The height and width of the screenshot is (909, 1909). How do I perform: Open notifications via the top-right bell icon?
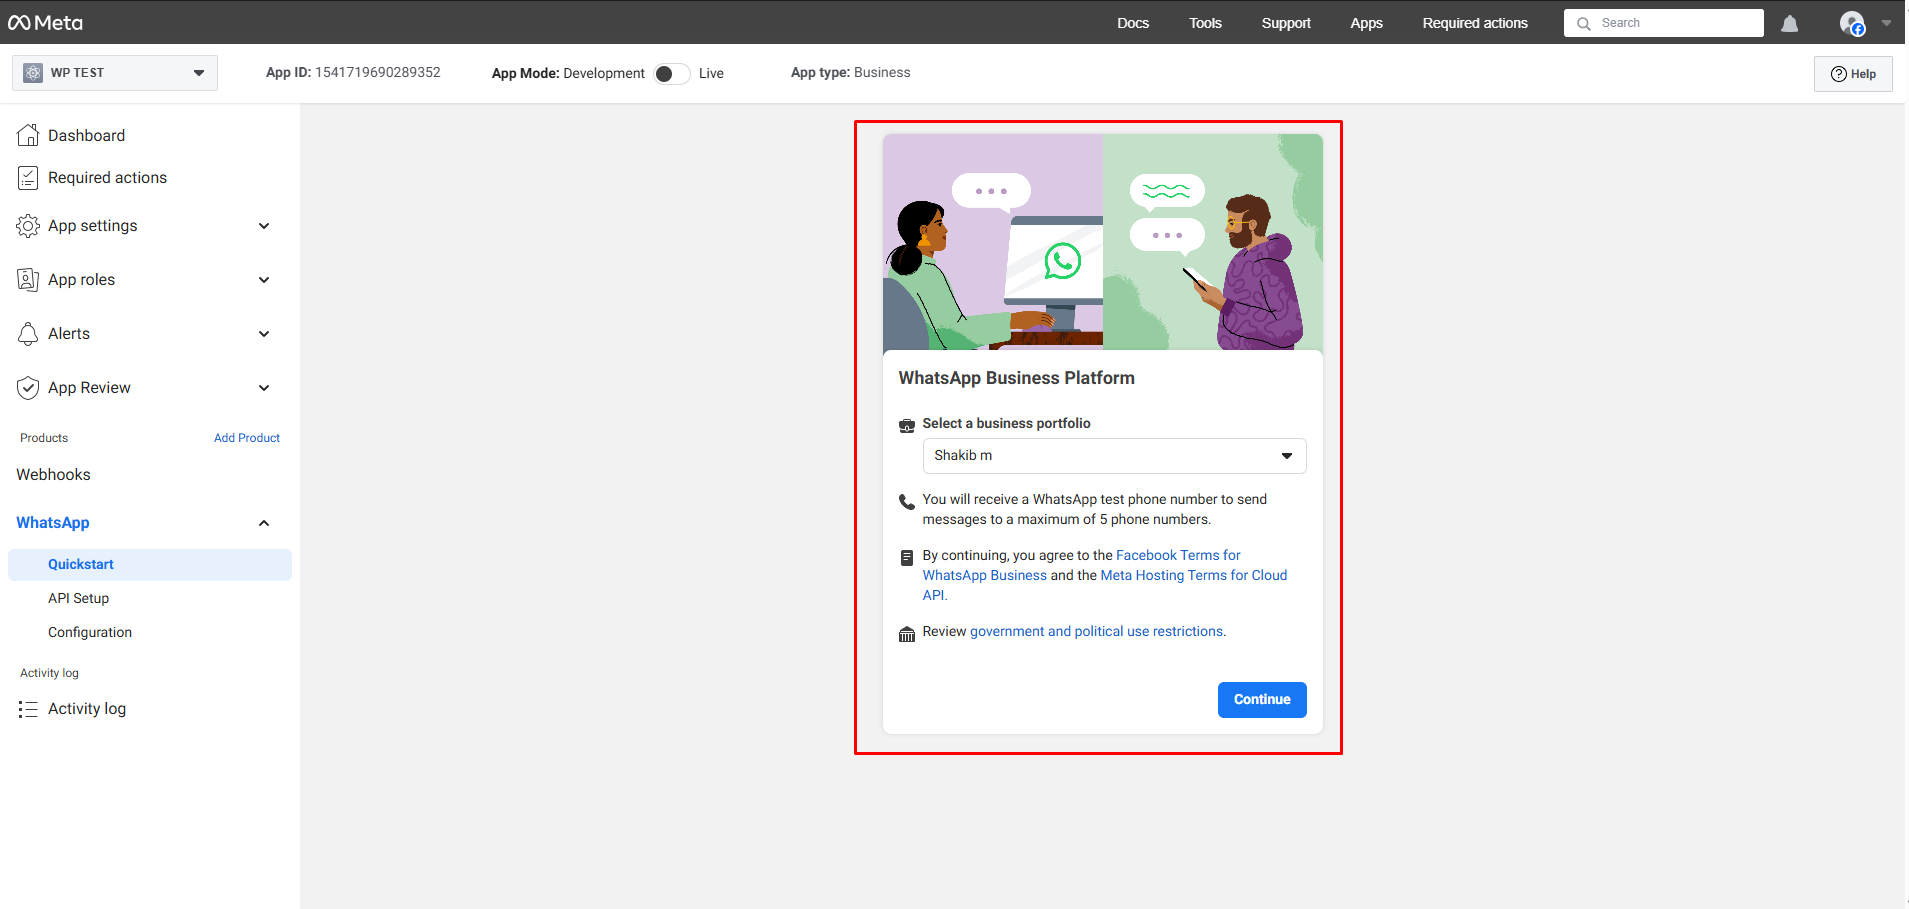pos(1789,23)
